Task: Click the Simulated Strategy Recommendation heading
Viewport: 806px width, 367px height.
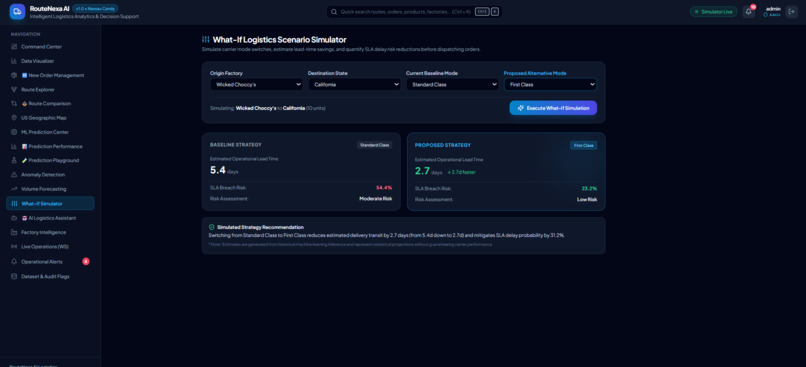Action: click(x=260, y=227)
